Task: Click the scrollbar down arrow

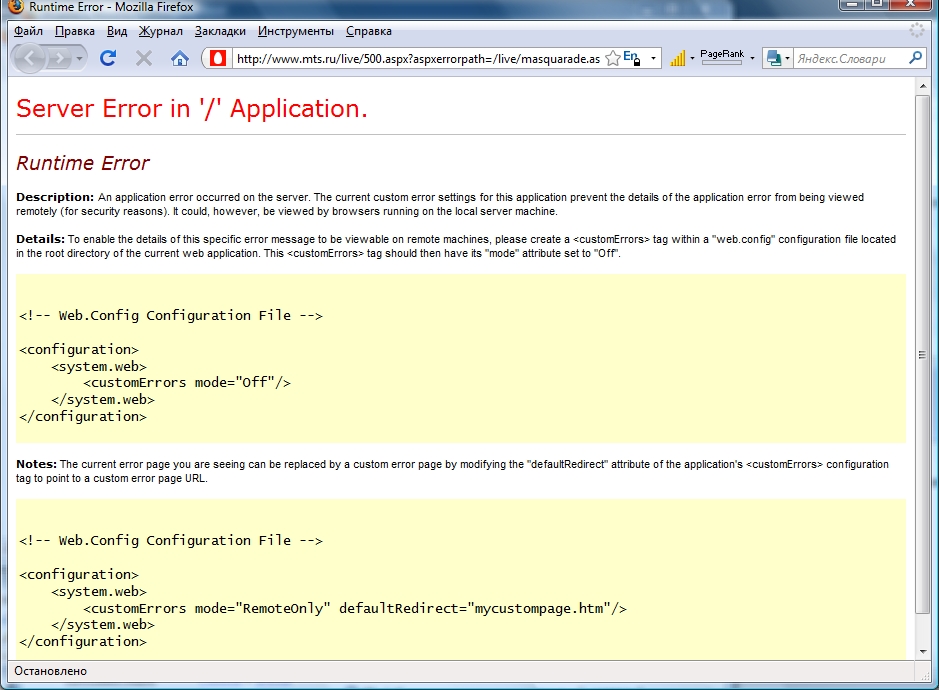Action: tap(922, 652)
